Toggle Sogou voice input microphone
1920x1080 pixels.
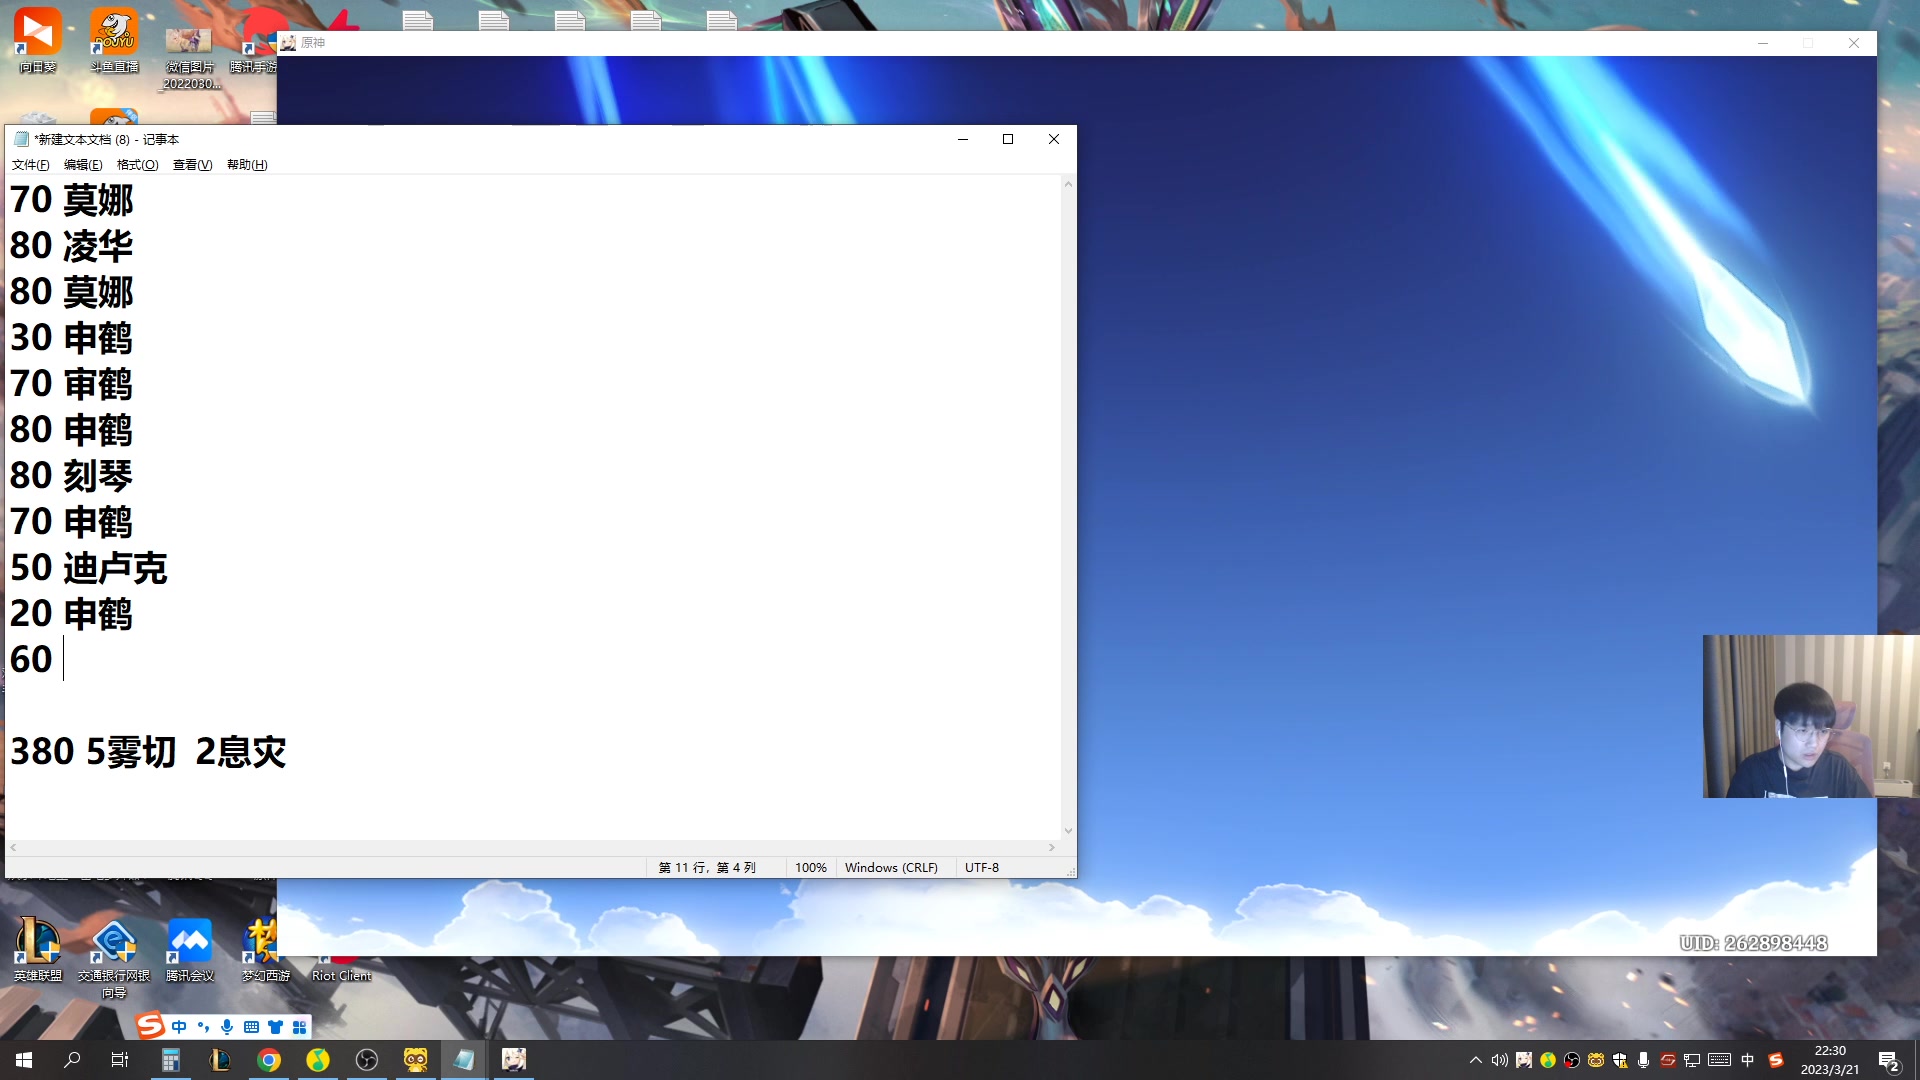pos(227,1027)
